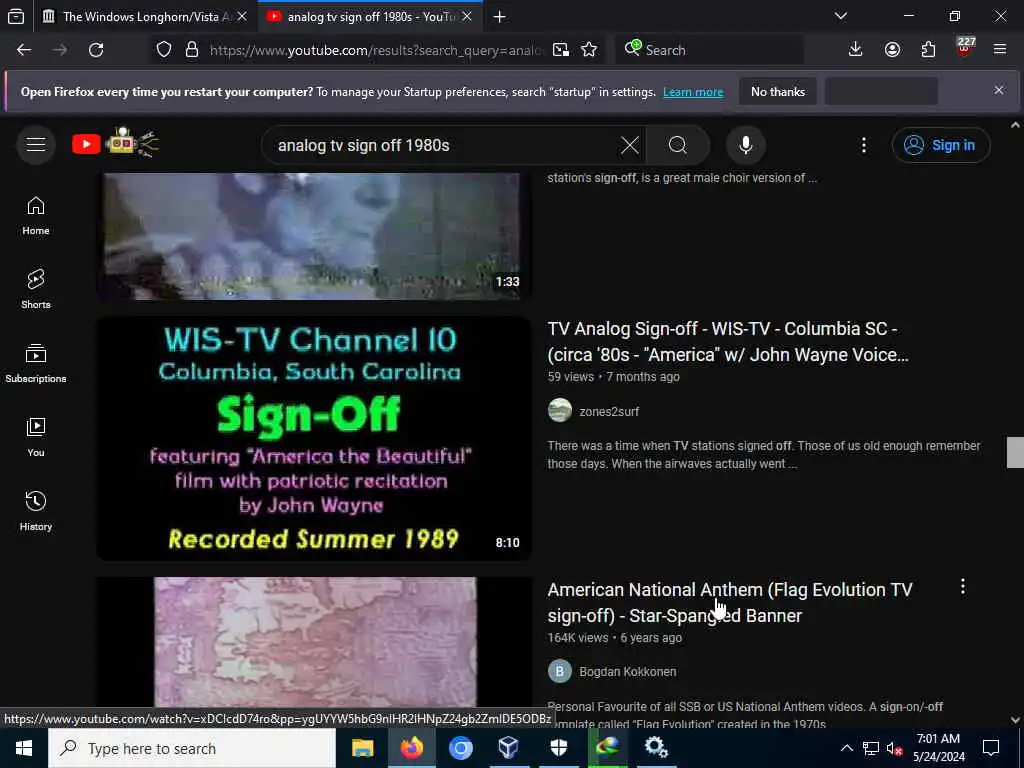Click the Firefox URL address bar
The image size is (1024, 768).
tap(376, 50)
